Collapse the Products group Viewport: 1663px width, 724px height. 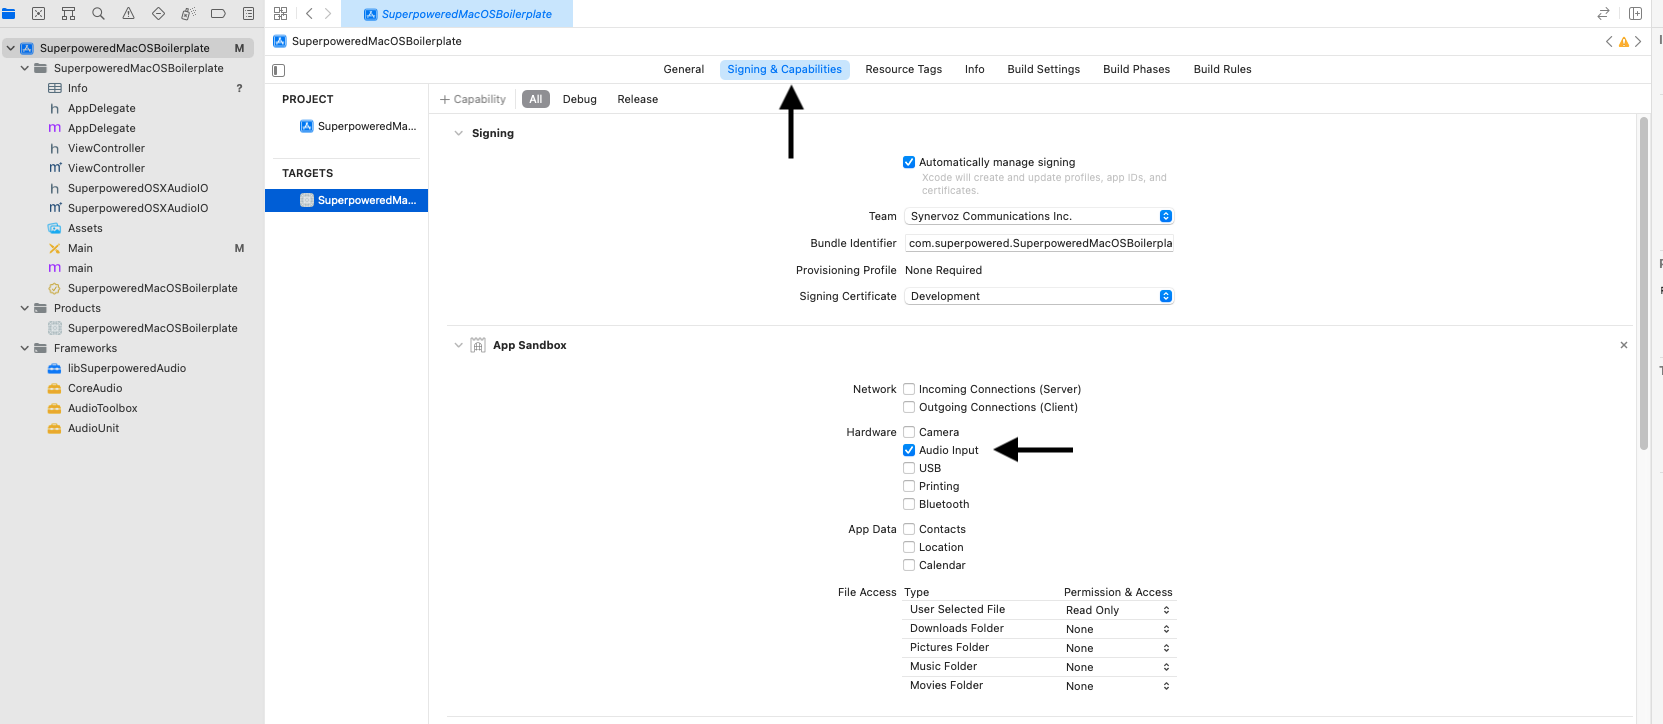tap(25, 308)
